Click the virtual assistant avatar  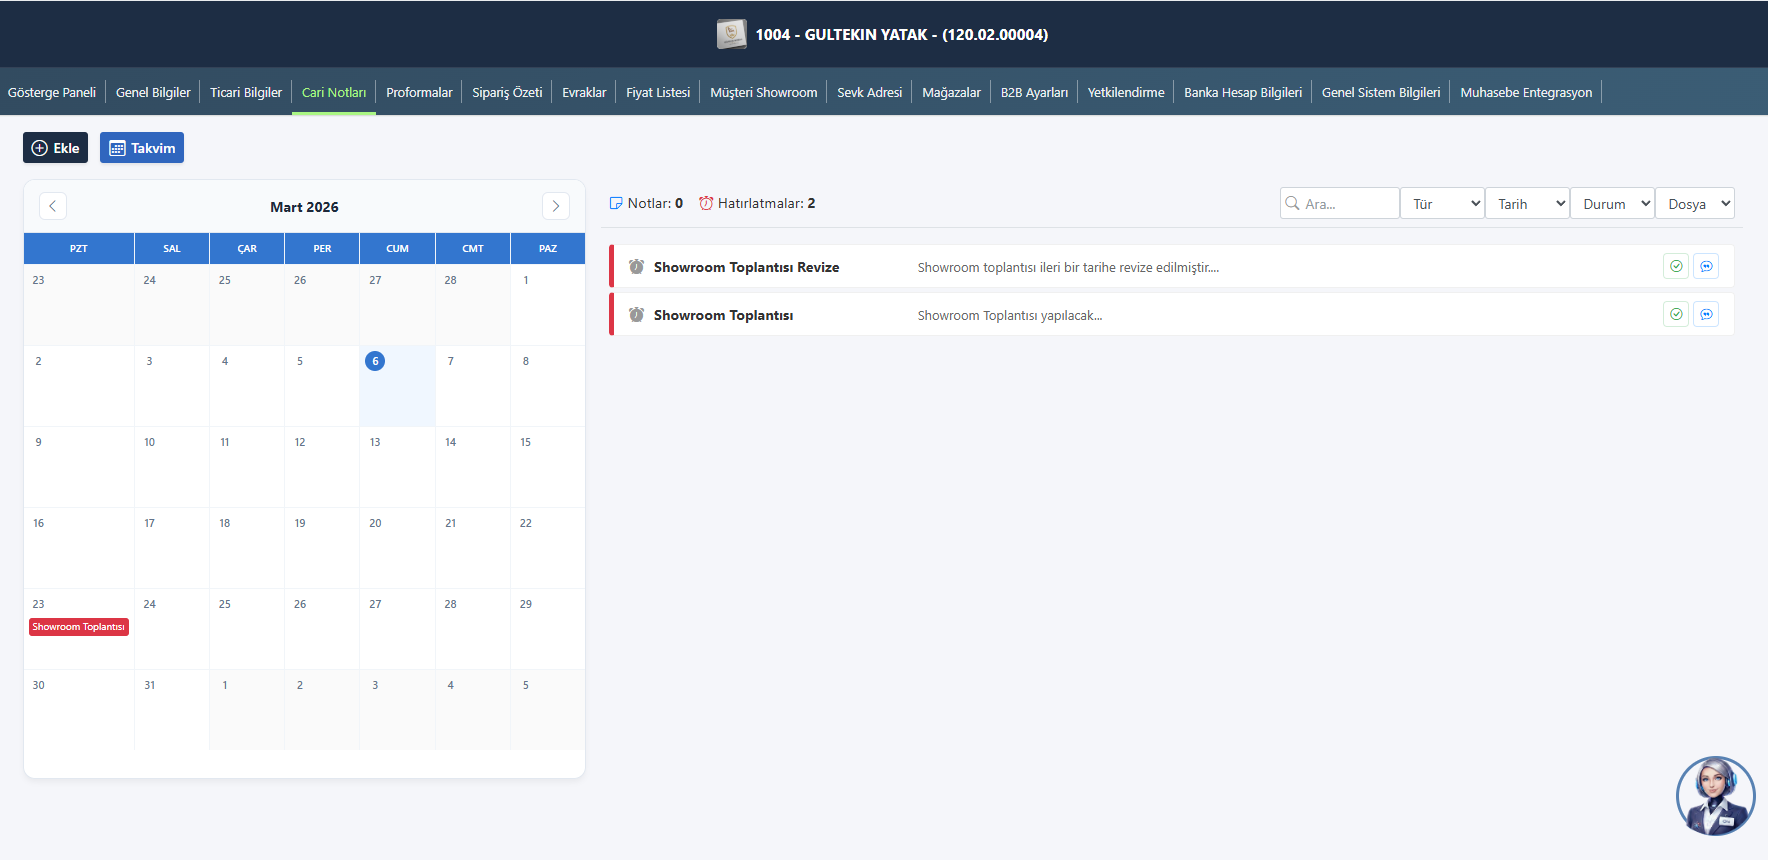1715,796
